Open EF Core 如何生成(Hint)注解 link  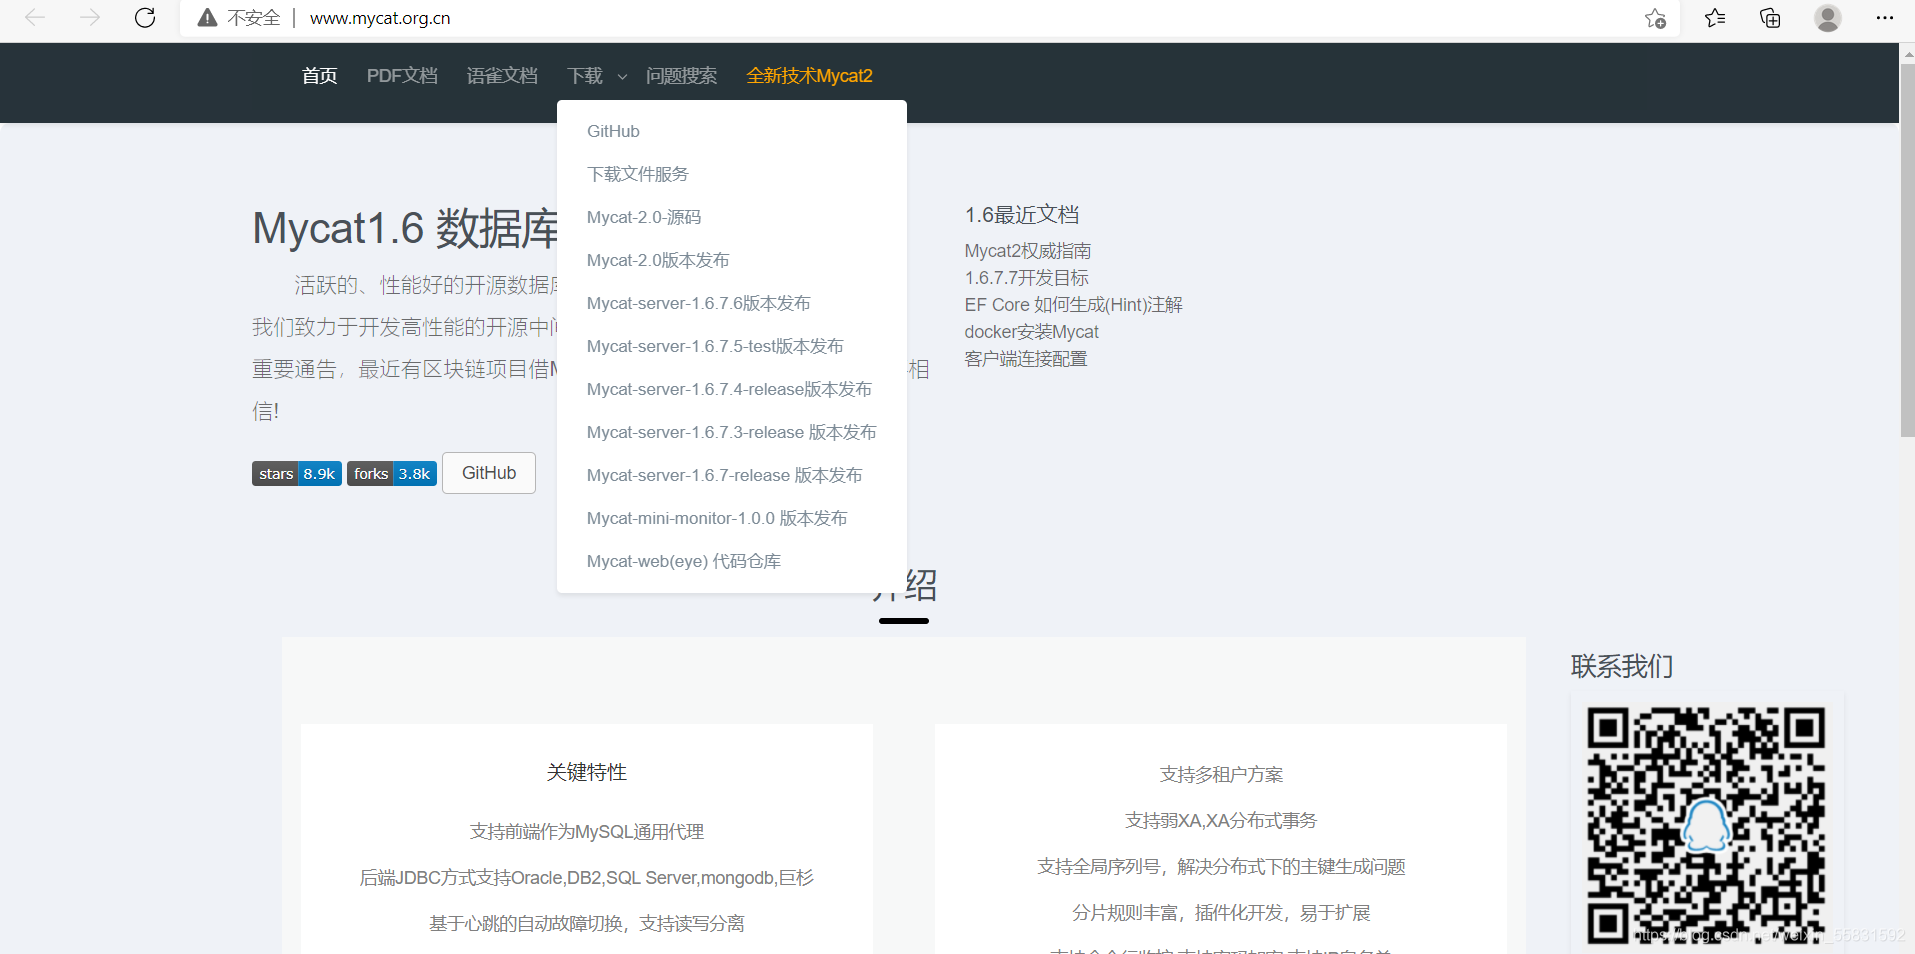[x=1073, y=305]
